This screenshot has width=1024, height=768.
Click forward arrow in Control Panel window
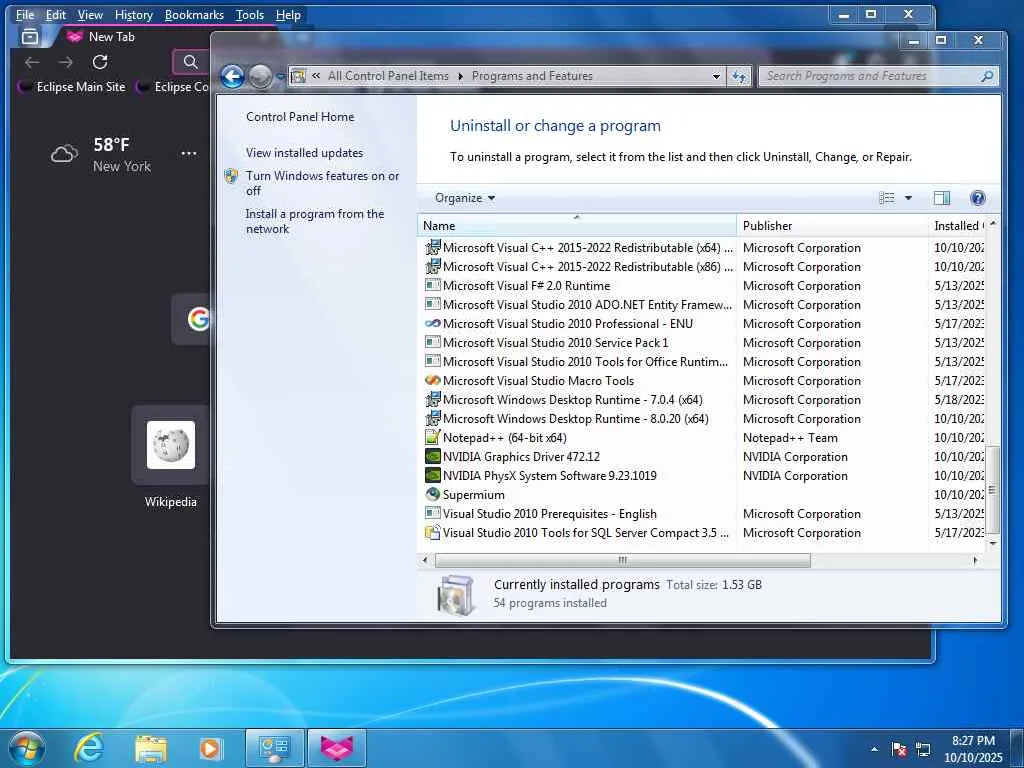261,76
